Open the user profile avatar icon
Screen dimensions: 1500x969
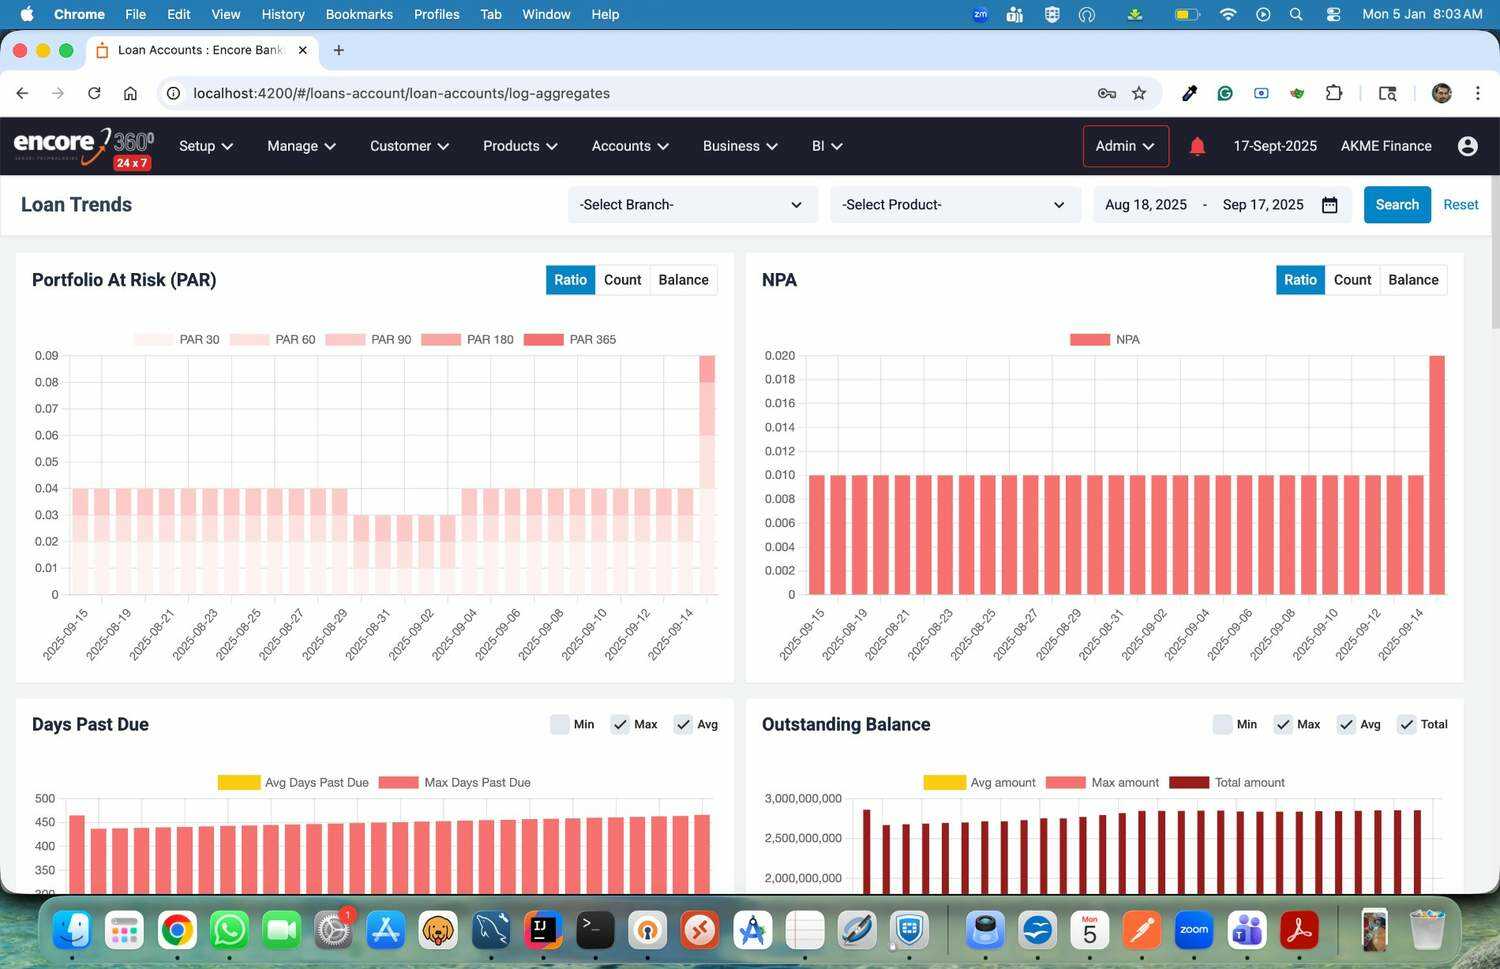[x=1467, y=146]
